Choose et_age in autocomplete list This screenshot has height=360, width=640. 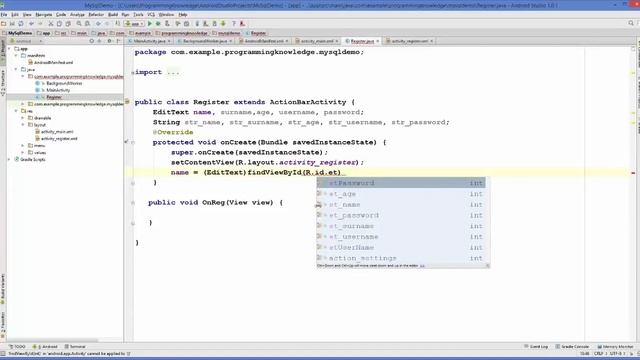coord(401,194)
